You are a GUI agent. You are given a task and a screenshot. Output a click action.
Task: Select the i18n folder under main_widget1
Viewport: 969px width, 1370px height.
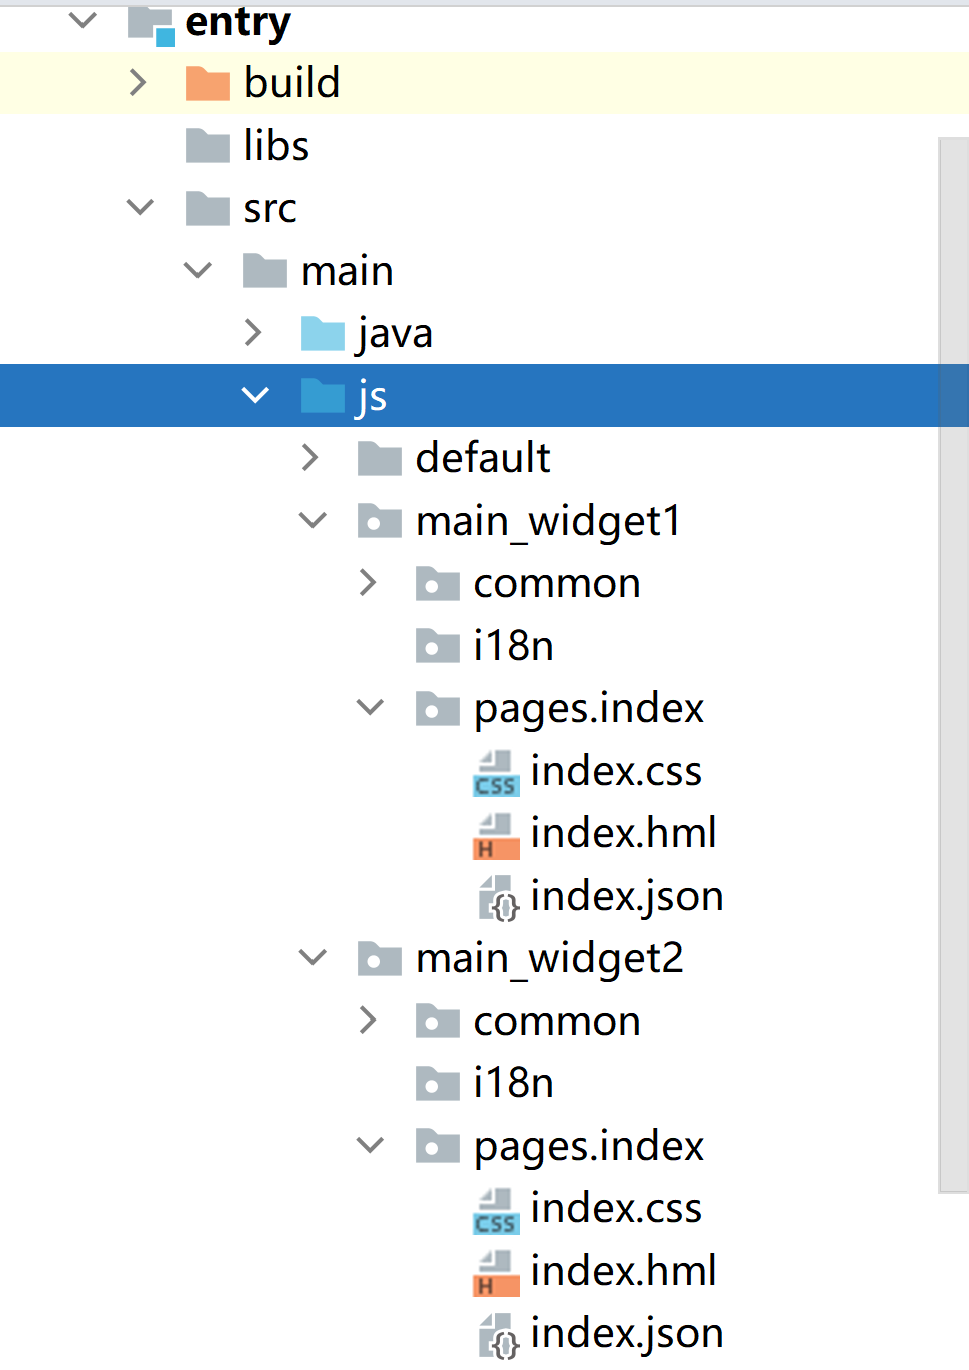coord(513,646)
